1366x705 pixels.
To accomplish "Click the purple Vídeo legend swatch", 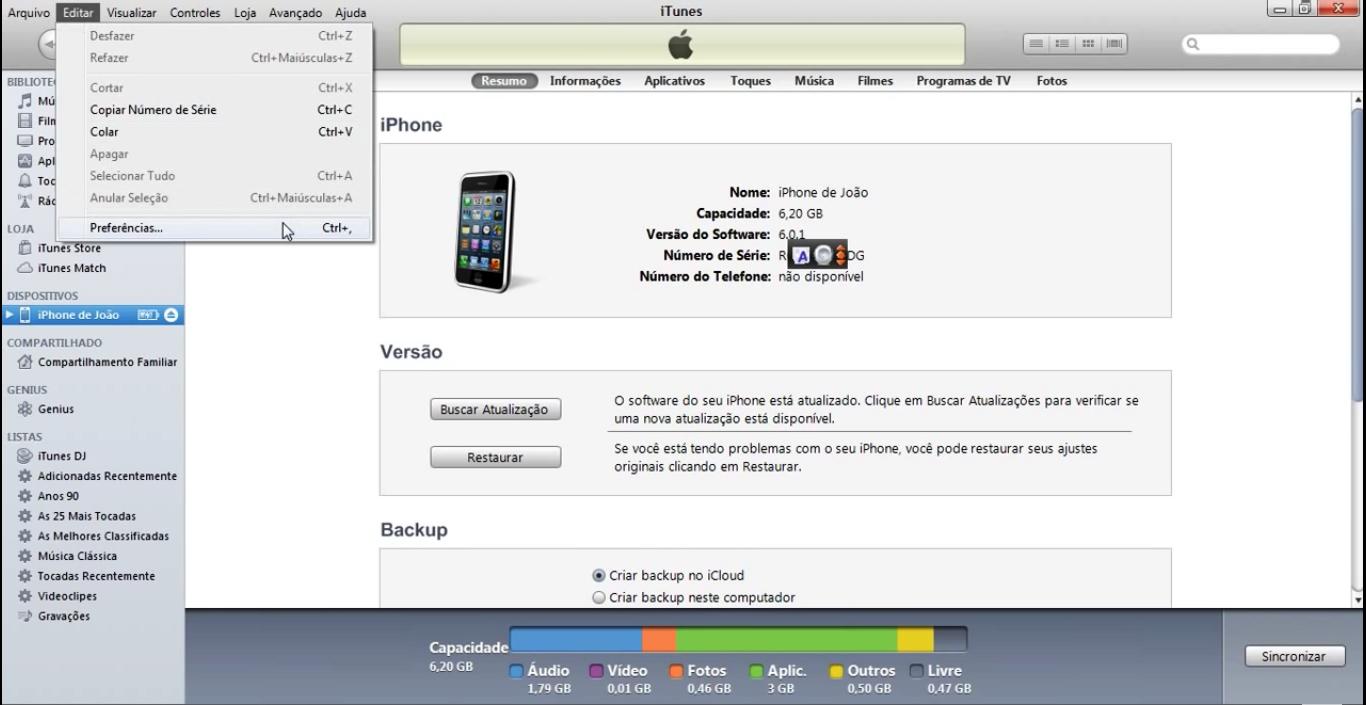I will (x=596, y=671).
